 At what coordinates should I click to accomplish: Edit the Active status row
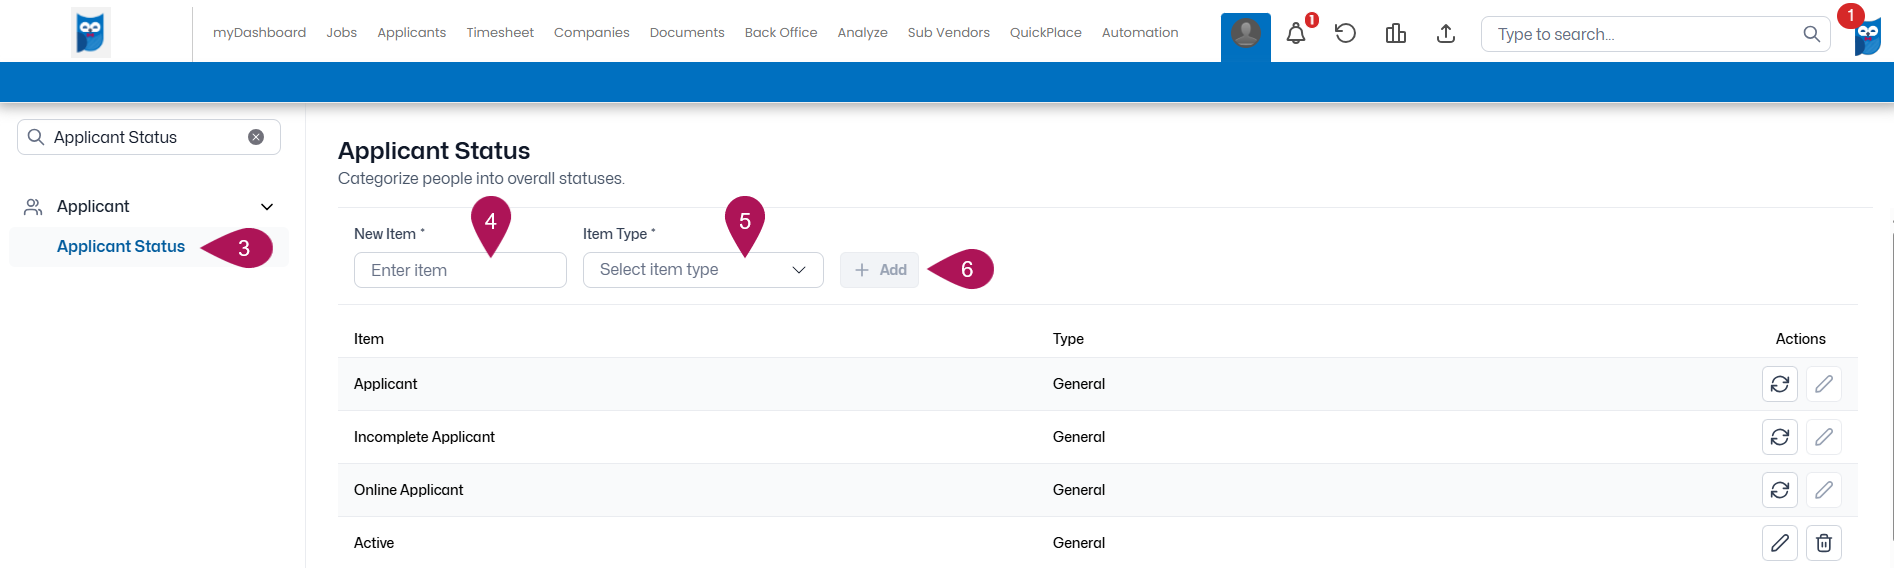pos(1780,543)
